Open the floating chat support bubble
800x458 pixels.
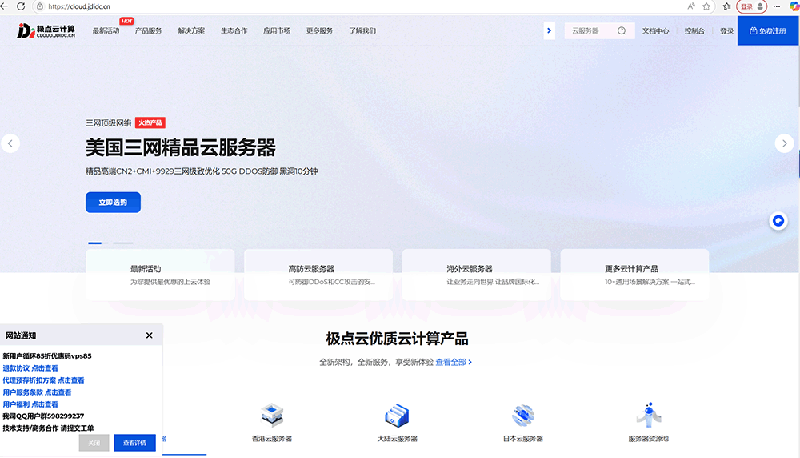(x=778, y=221)
